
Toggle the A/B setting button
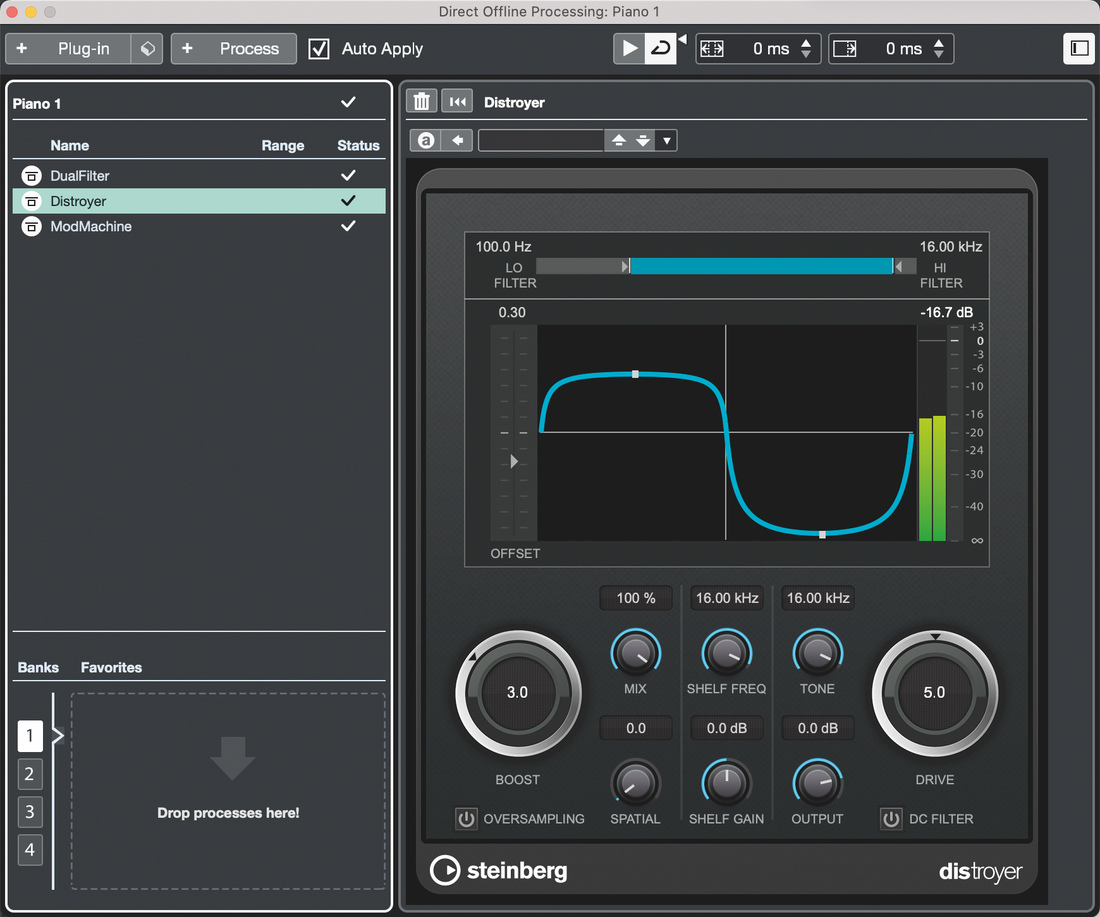point(426,140)
